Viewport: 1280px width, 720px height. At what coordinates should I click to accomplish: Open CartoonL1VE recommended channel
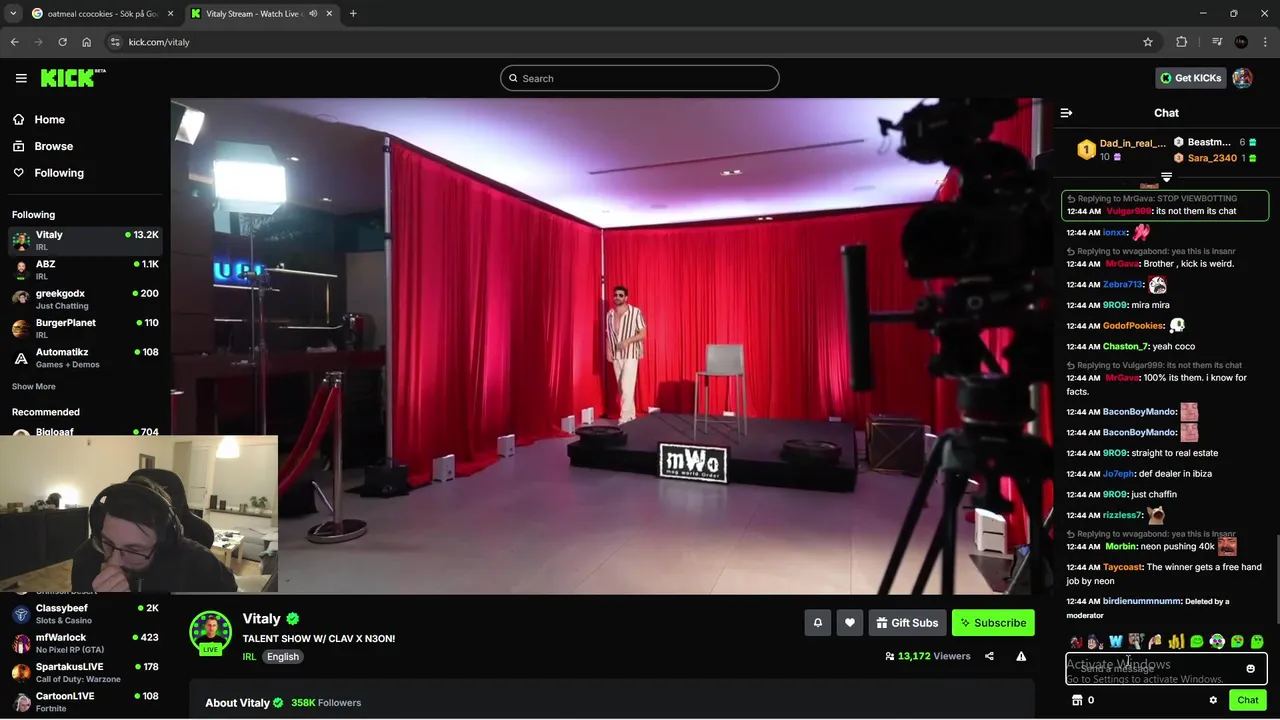pyautogui.click(x=85, y=701)
